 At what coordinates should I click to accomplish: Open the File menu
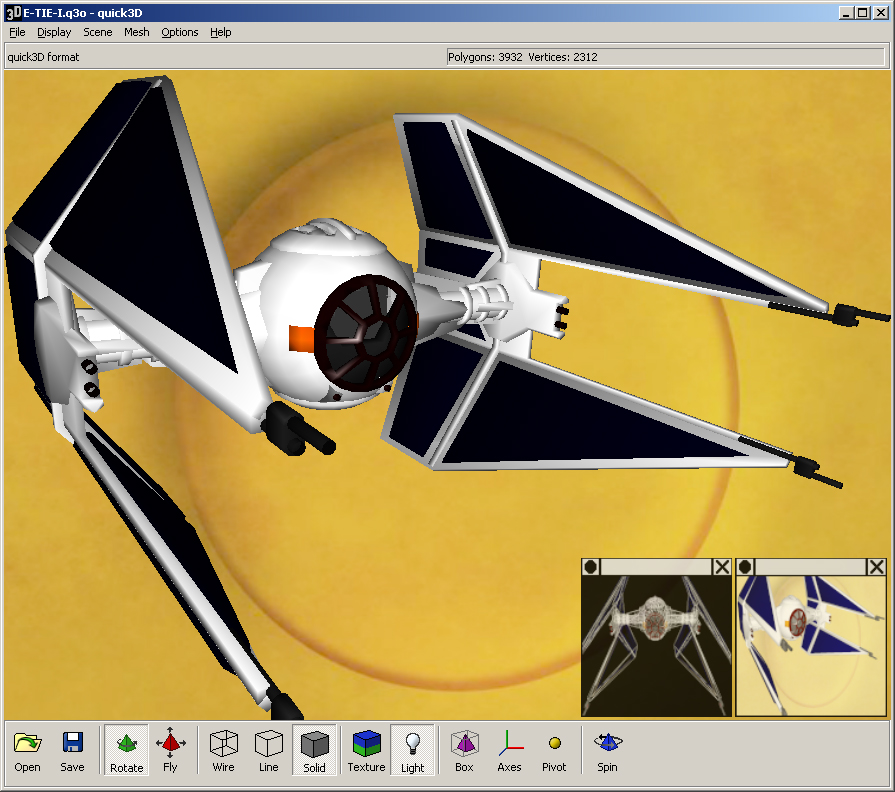(17, 32)
